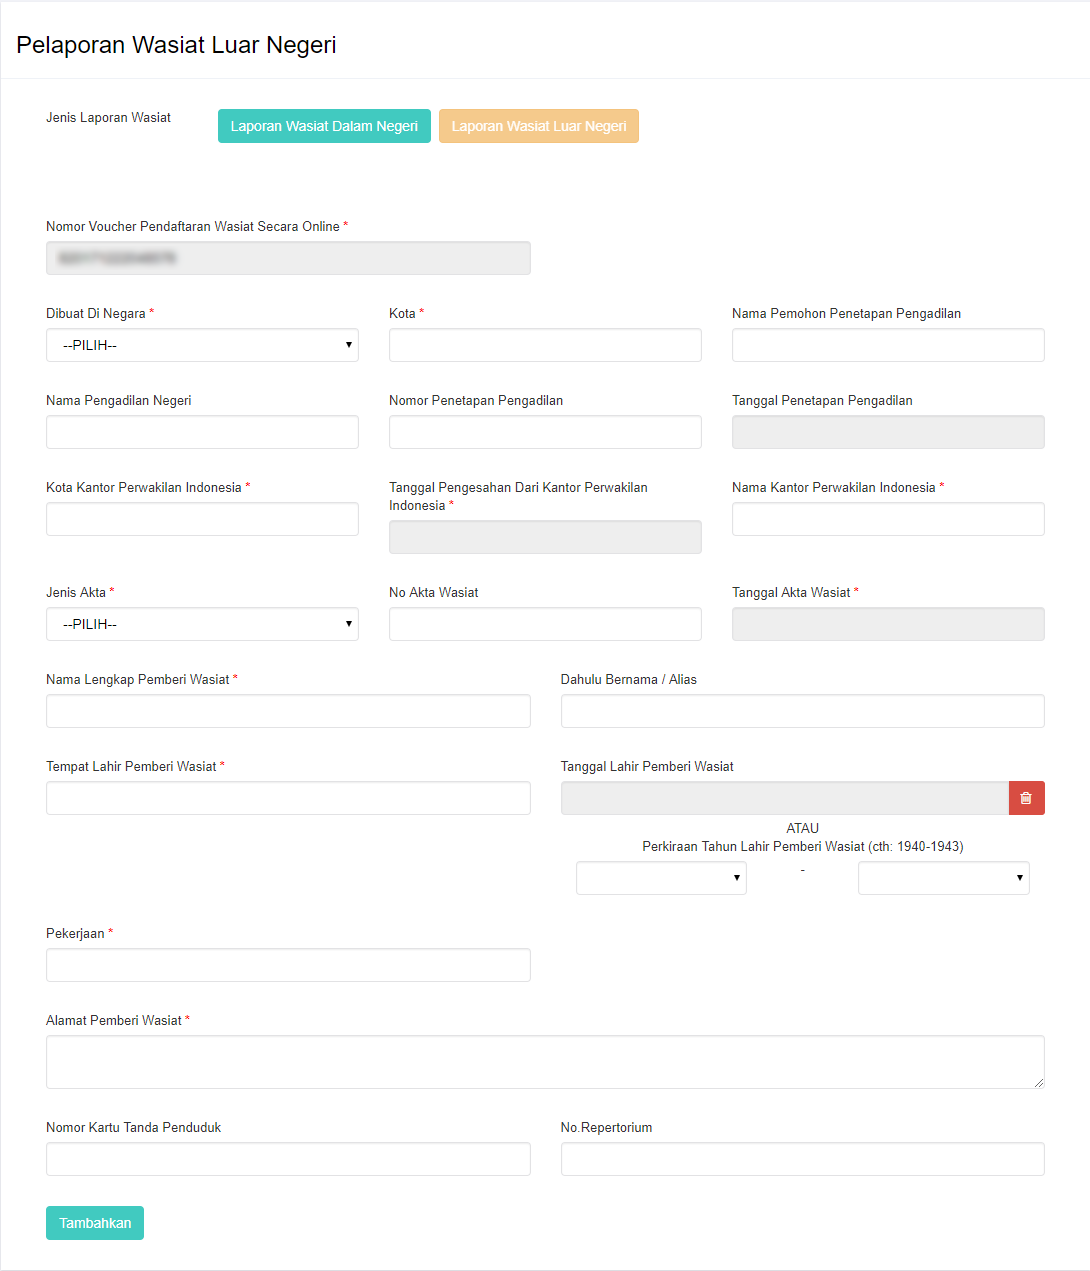Screen dimensions: 1090x1271
Task: Click the Nama Lengkap Pemberi Wasiat field
Action: (288, 711)
